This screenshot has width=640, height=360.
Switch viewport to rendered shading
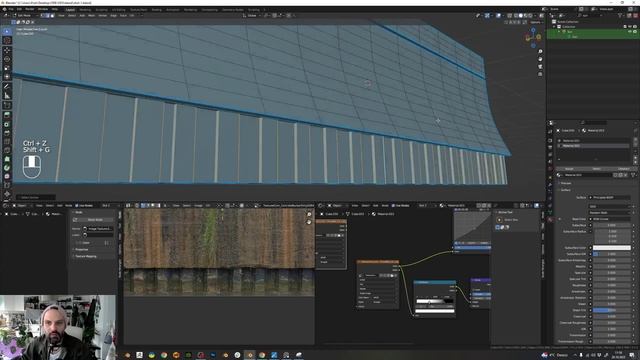[x=531, y=16]
